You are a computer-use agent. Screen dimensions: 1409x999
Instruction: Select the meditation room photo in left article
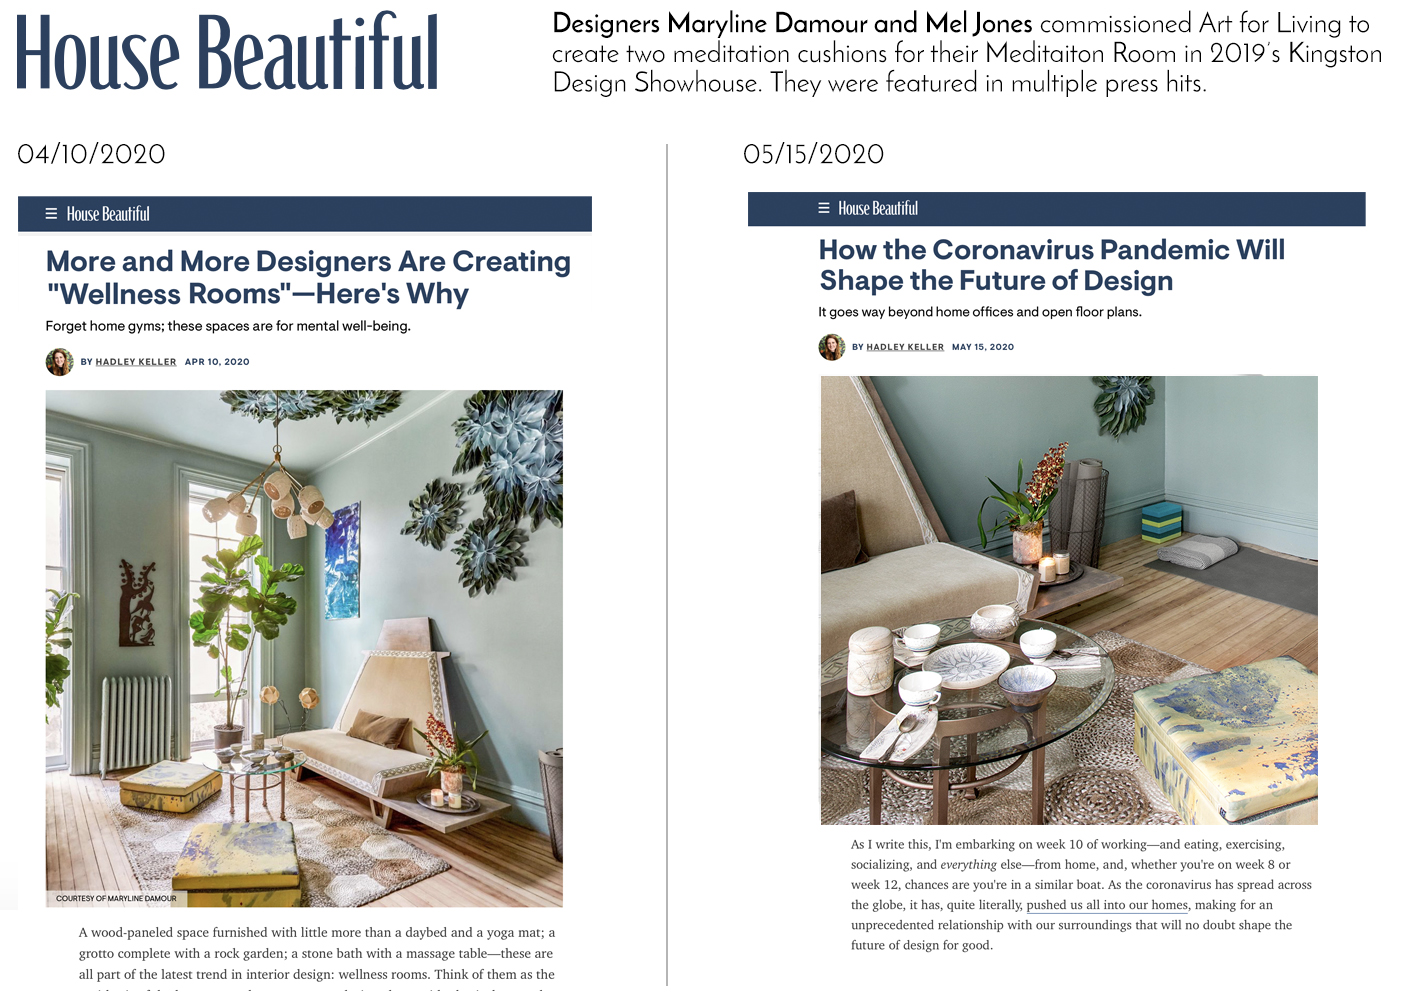[x=304, y=648]
